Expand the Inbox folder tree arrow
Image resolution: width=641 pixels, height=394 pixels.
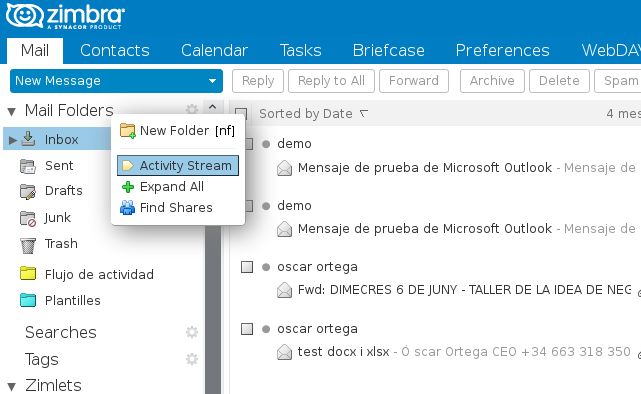click(x=13, y=140)
